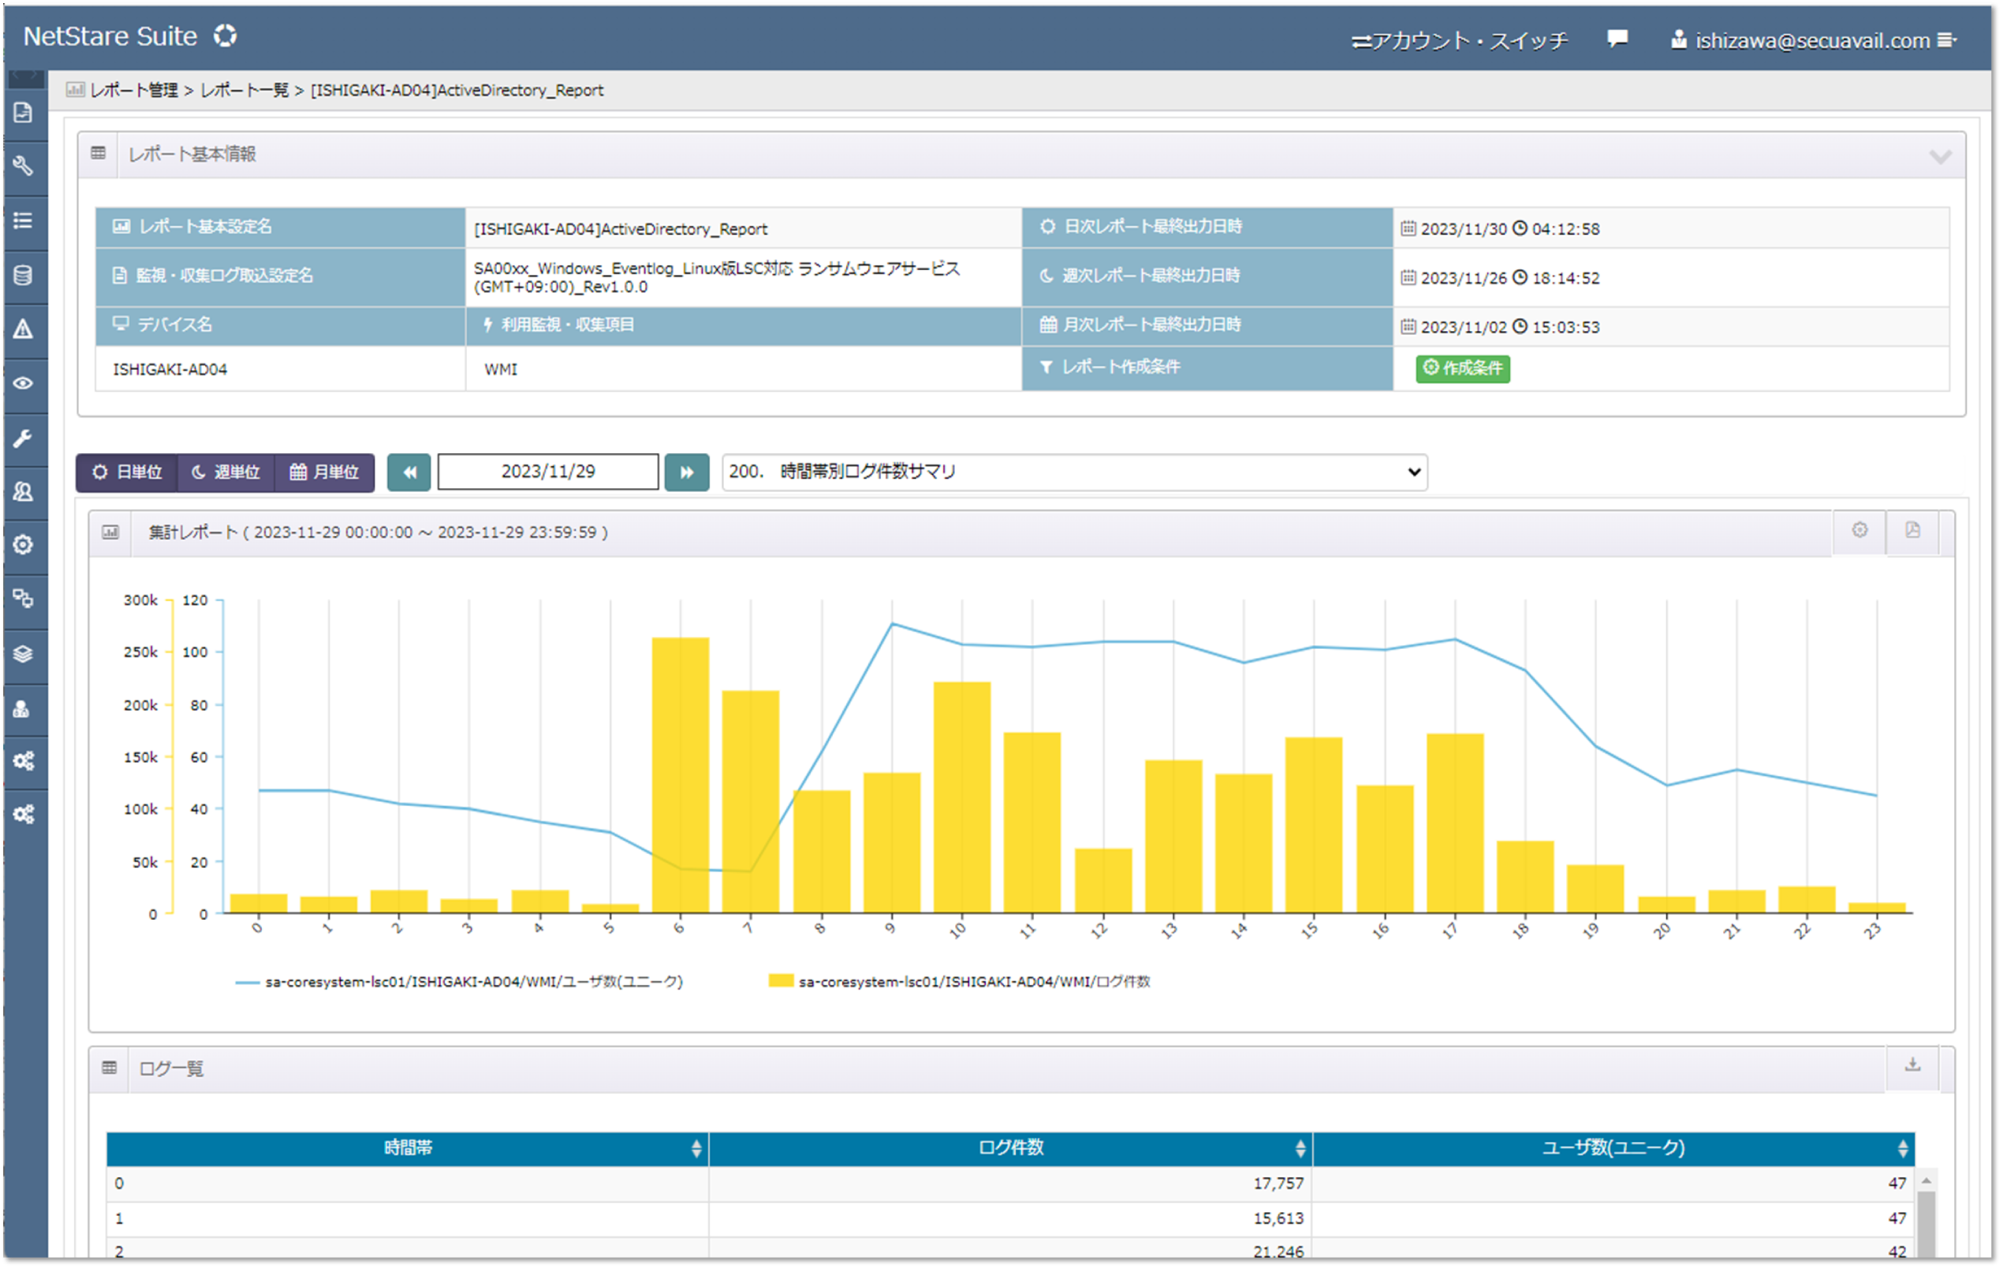Image resolution: width=2002 pixels, height=1268 pixels.
Task: Open the network topology sidebar icon
Action: coord(23,599)
